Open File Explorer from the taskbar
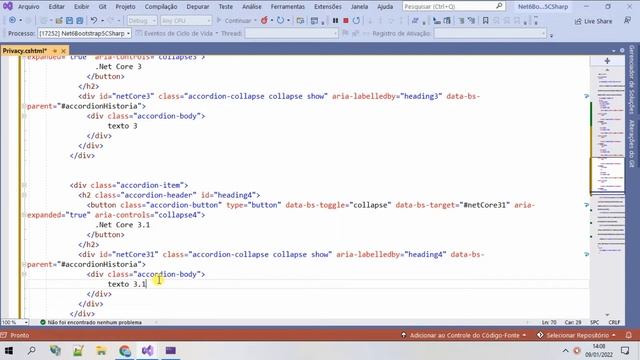Viewport: 640px width, 360px height. point(101,351)
